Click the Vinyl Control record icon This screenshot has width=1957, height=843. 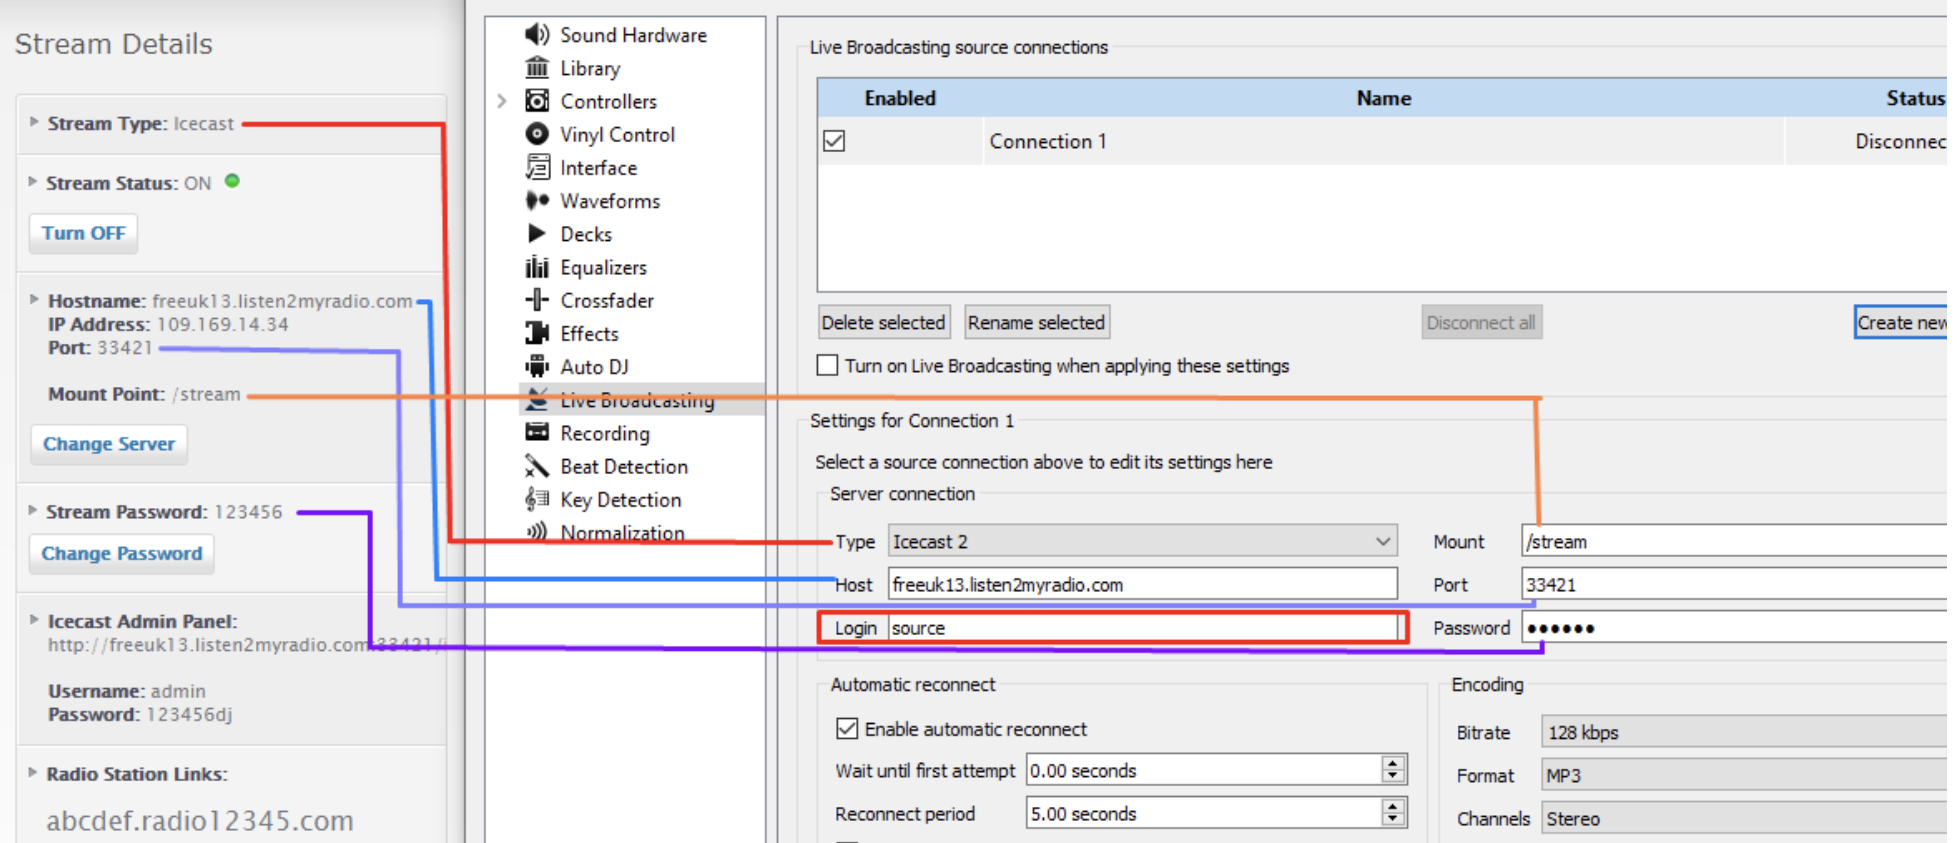[537, 134]
